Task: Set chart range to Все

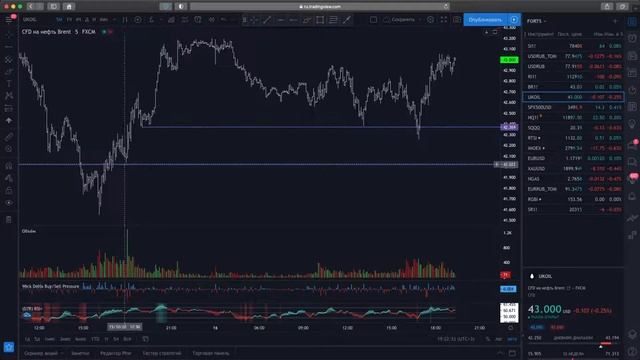Action: (x=127, y=339)
